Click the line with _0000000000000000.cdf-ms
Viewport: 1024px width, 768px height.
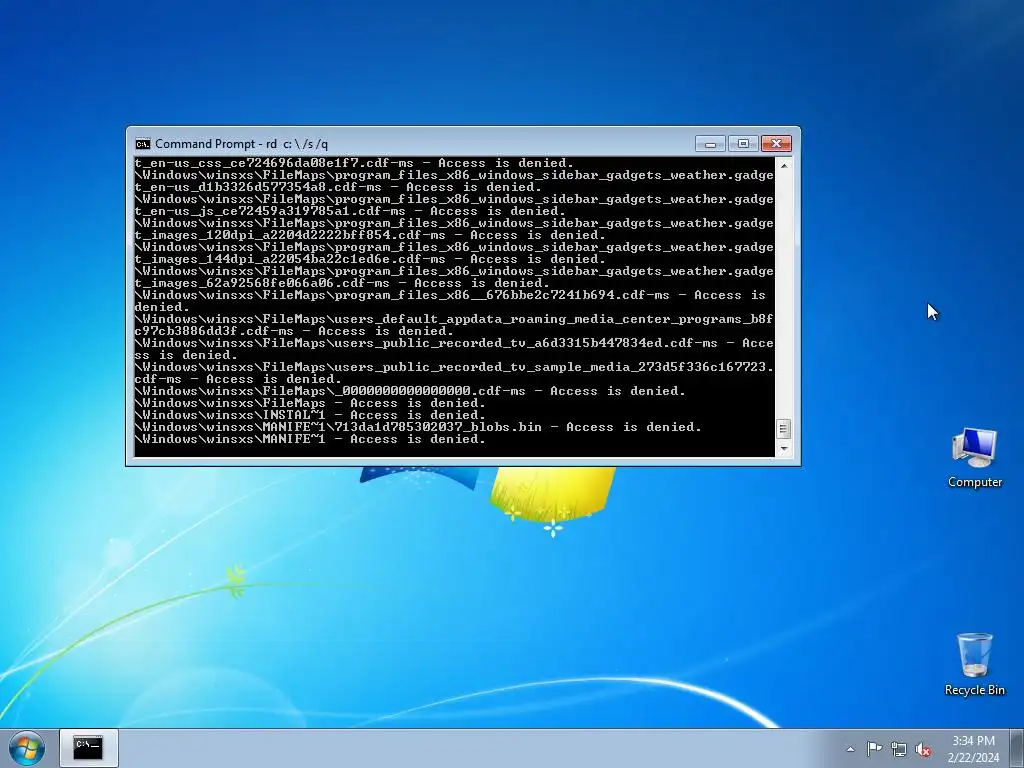tap(410, 391)
